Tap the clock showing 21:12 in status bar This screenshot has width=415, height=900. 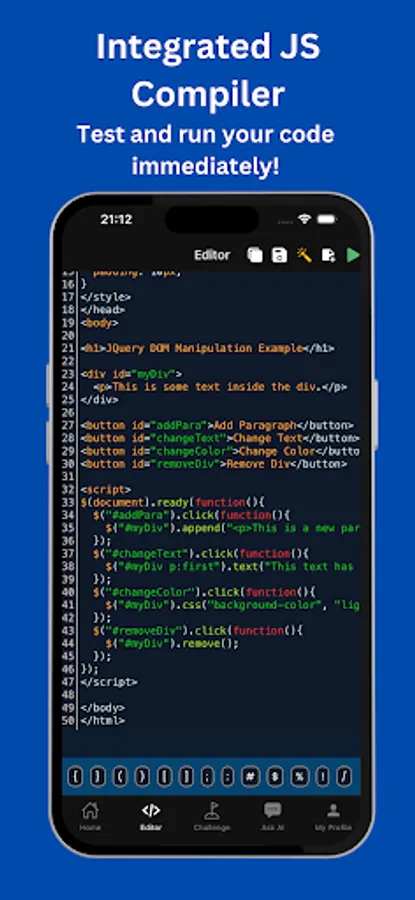[116, 219]
